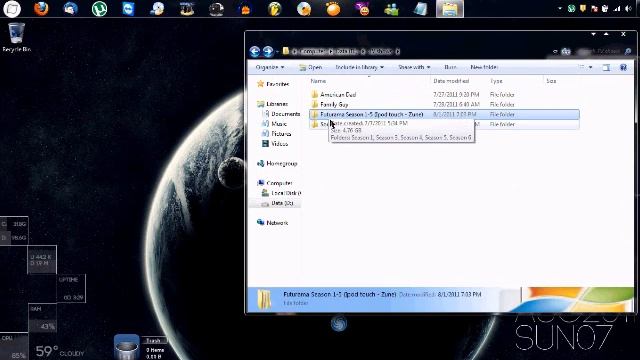Image resolution: width=640 pixels, height=360 pixels.
Task: Select Futurama Season 1-5 folder row
Action: pos(444,114)
